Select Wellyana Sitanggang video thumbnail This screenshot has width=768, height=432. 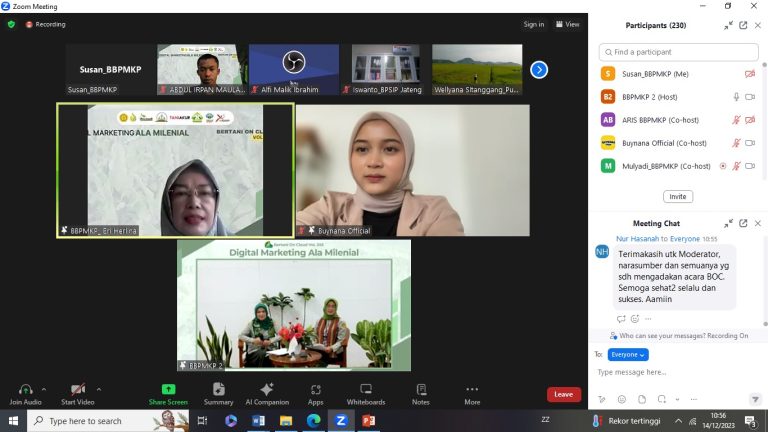(x=477, y=70)
